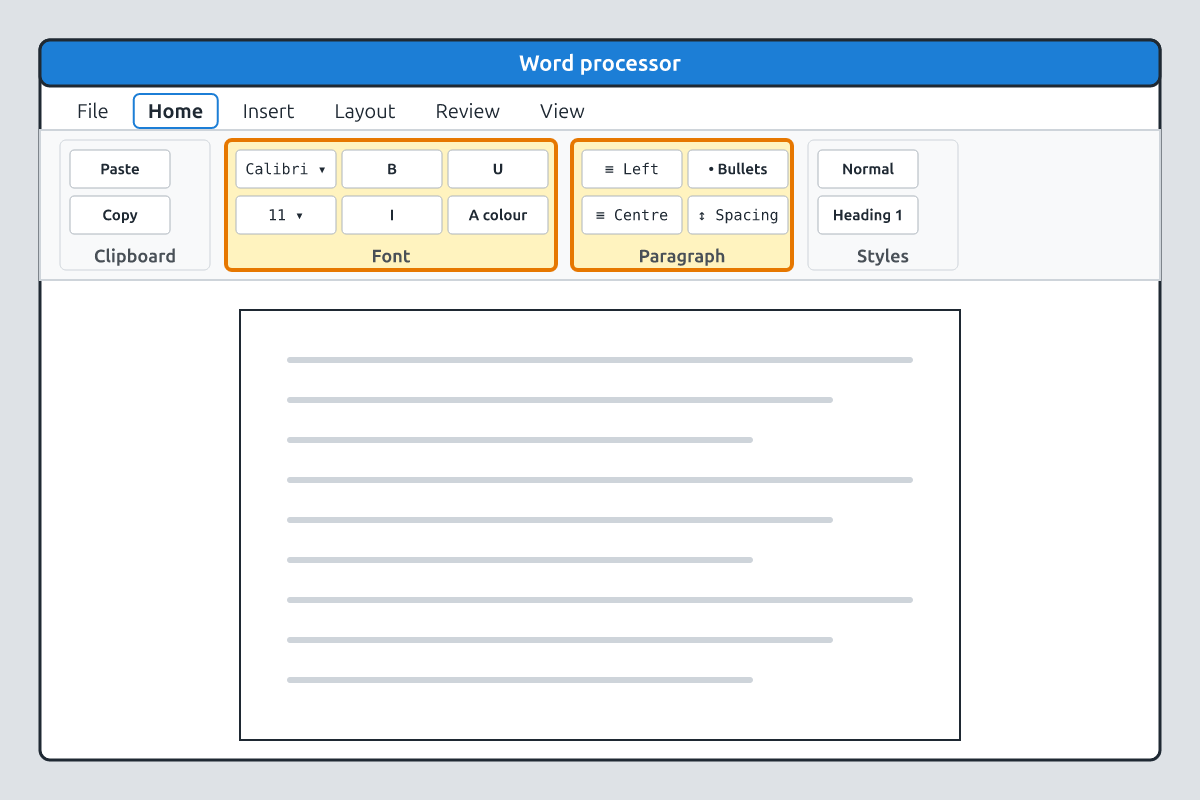1200x800 pixels.
Task: Open the line Spacing options
Action: coord(738,215)
